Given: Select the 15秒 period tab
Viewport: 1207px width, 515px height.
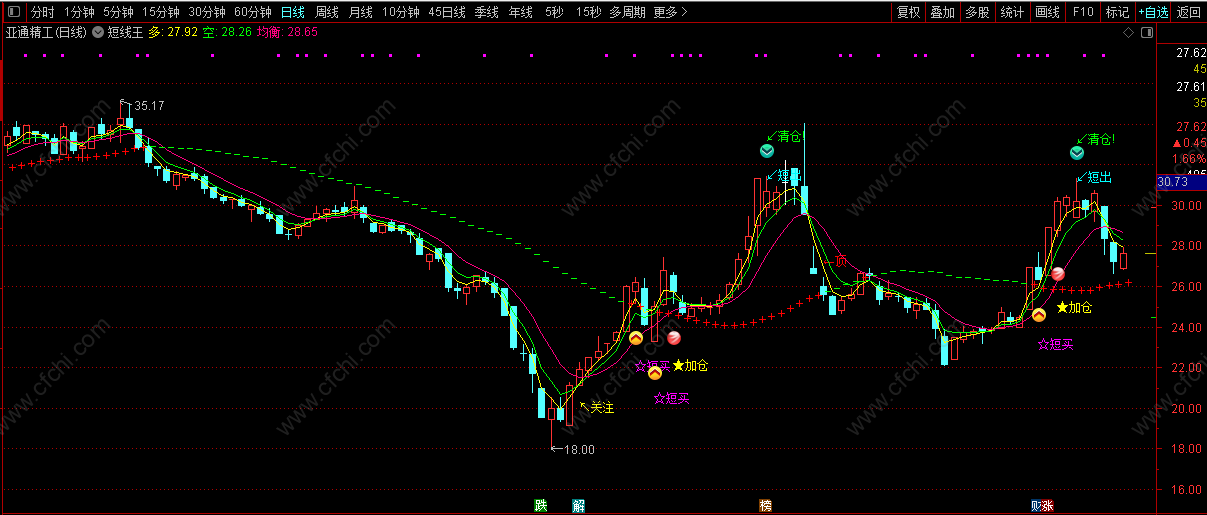Looking at the screenshot, I should (x=589, y=12).
